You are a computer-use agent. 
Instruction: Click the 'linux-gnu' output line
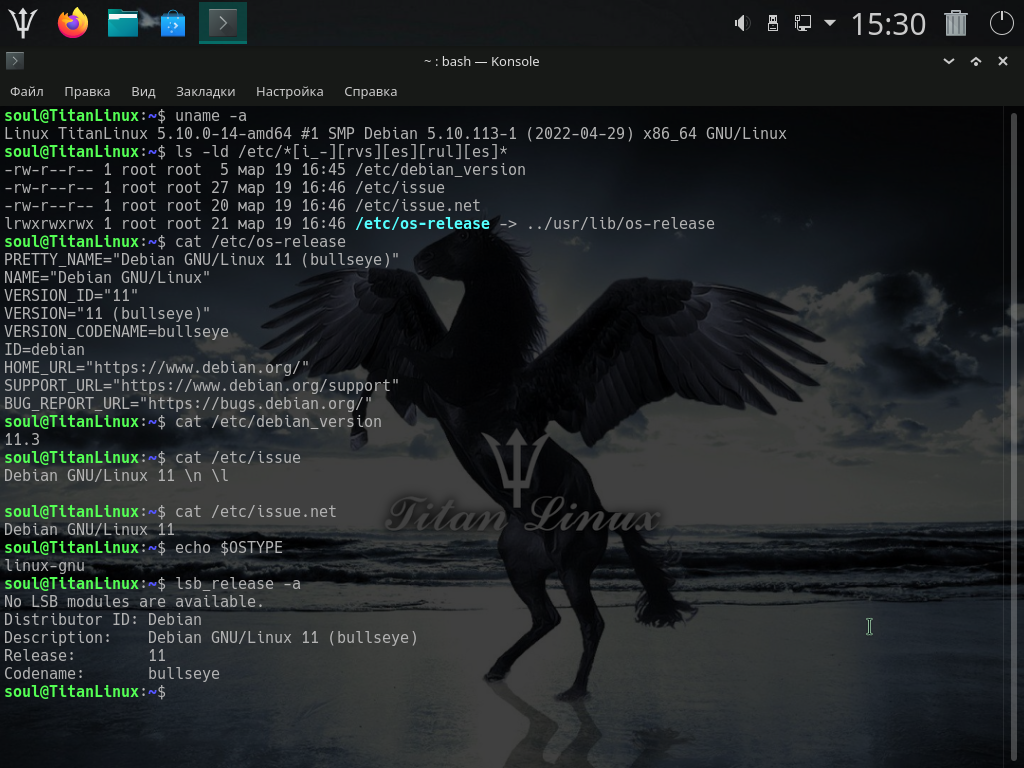[x=44, y=566]
